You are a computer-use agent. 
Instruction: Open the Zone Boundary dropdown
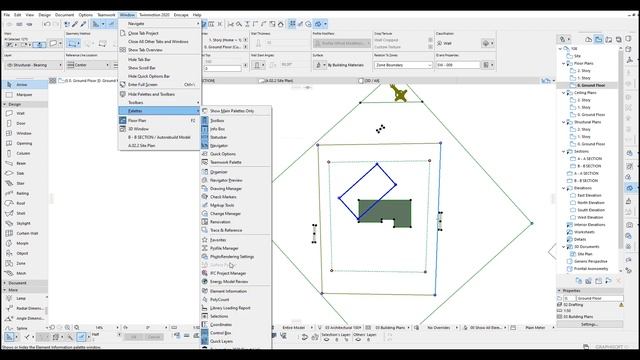(x=403, y=65)
